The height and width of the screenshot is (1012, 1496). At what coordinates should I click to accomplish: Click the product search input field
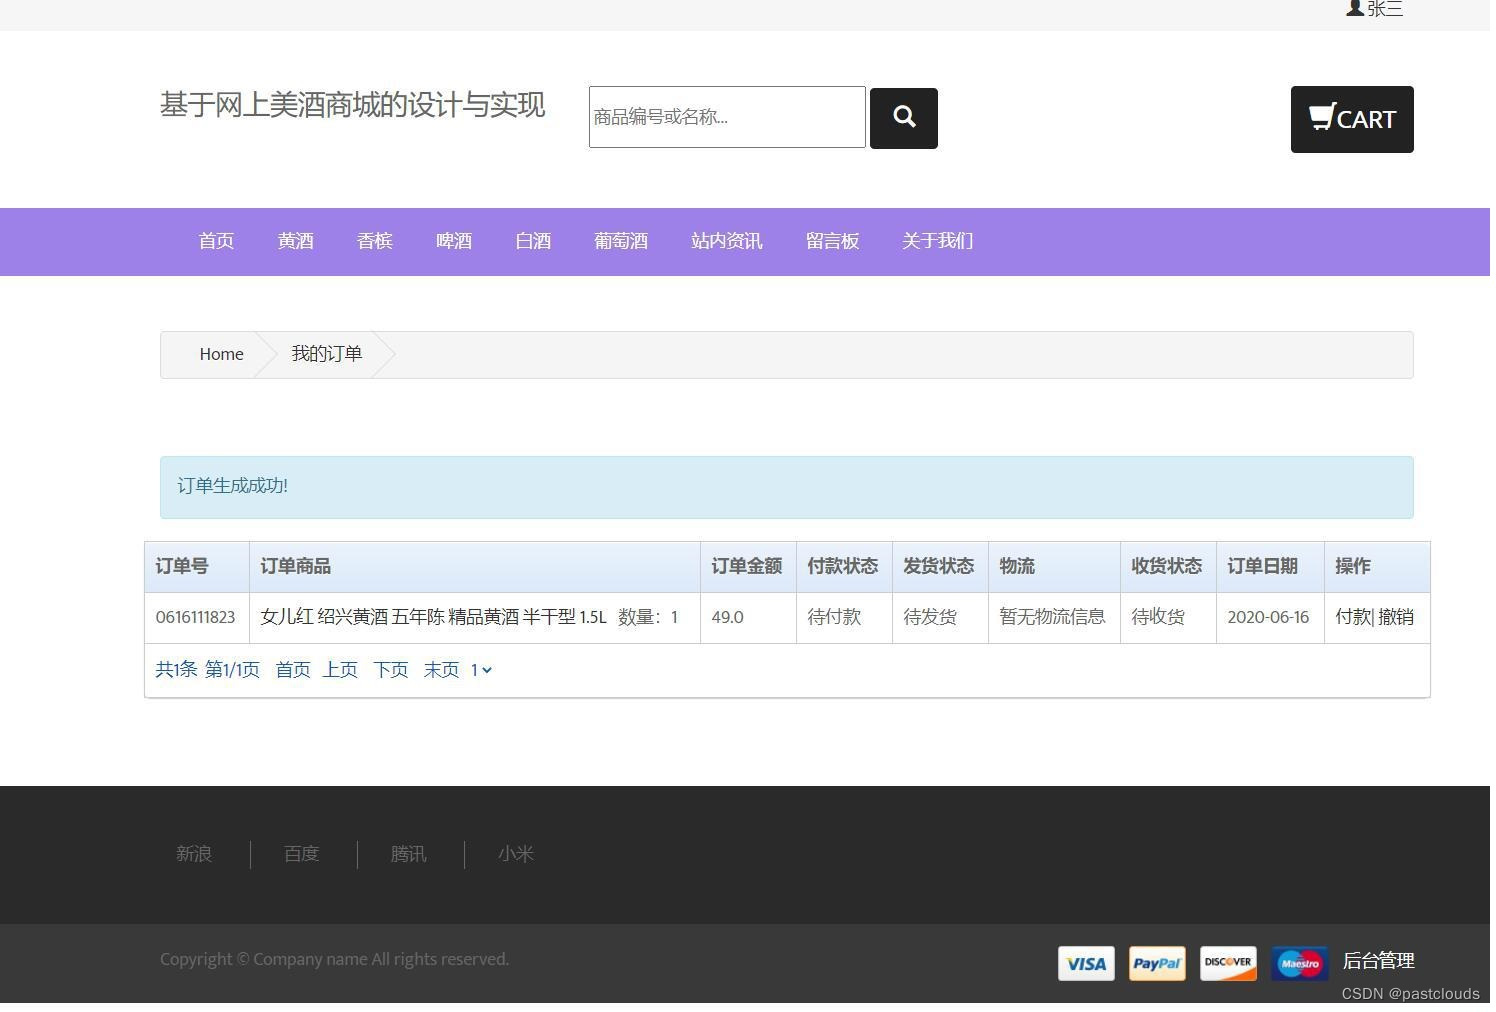[727, 117]
